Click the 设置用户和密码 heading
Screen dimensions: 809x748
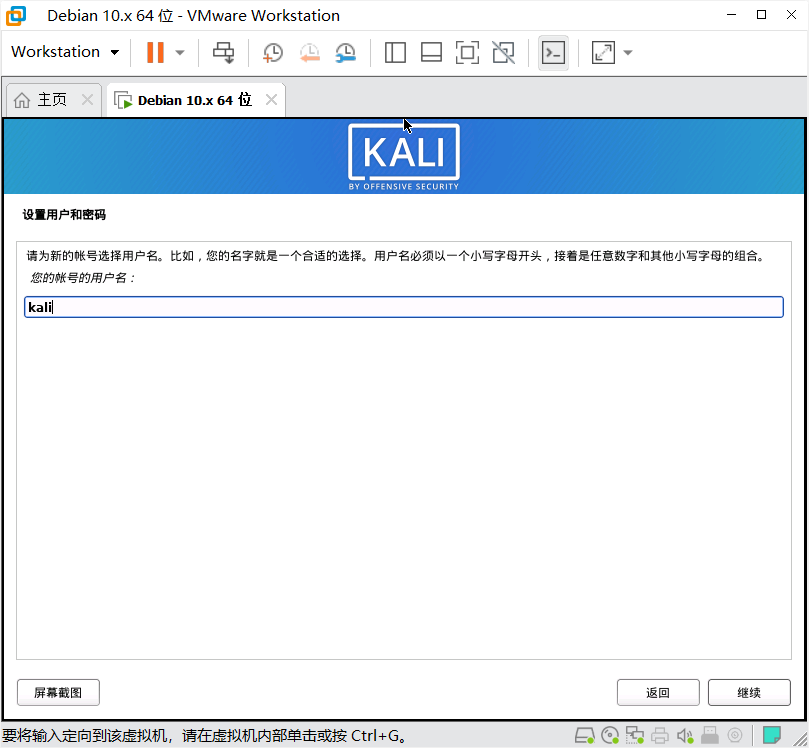(64, 215)
